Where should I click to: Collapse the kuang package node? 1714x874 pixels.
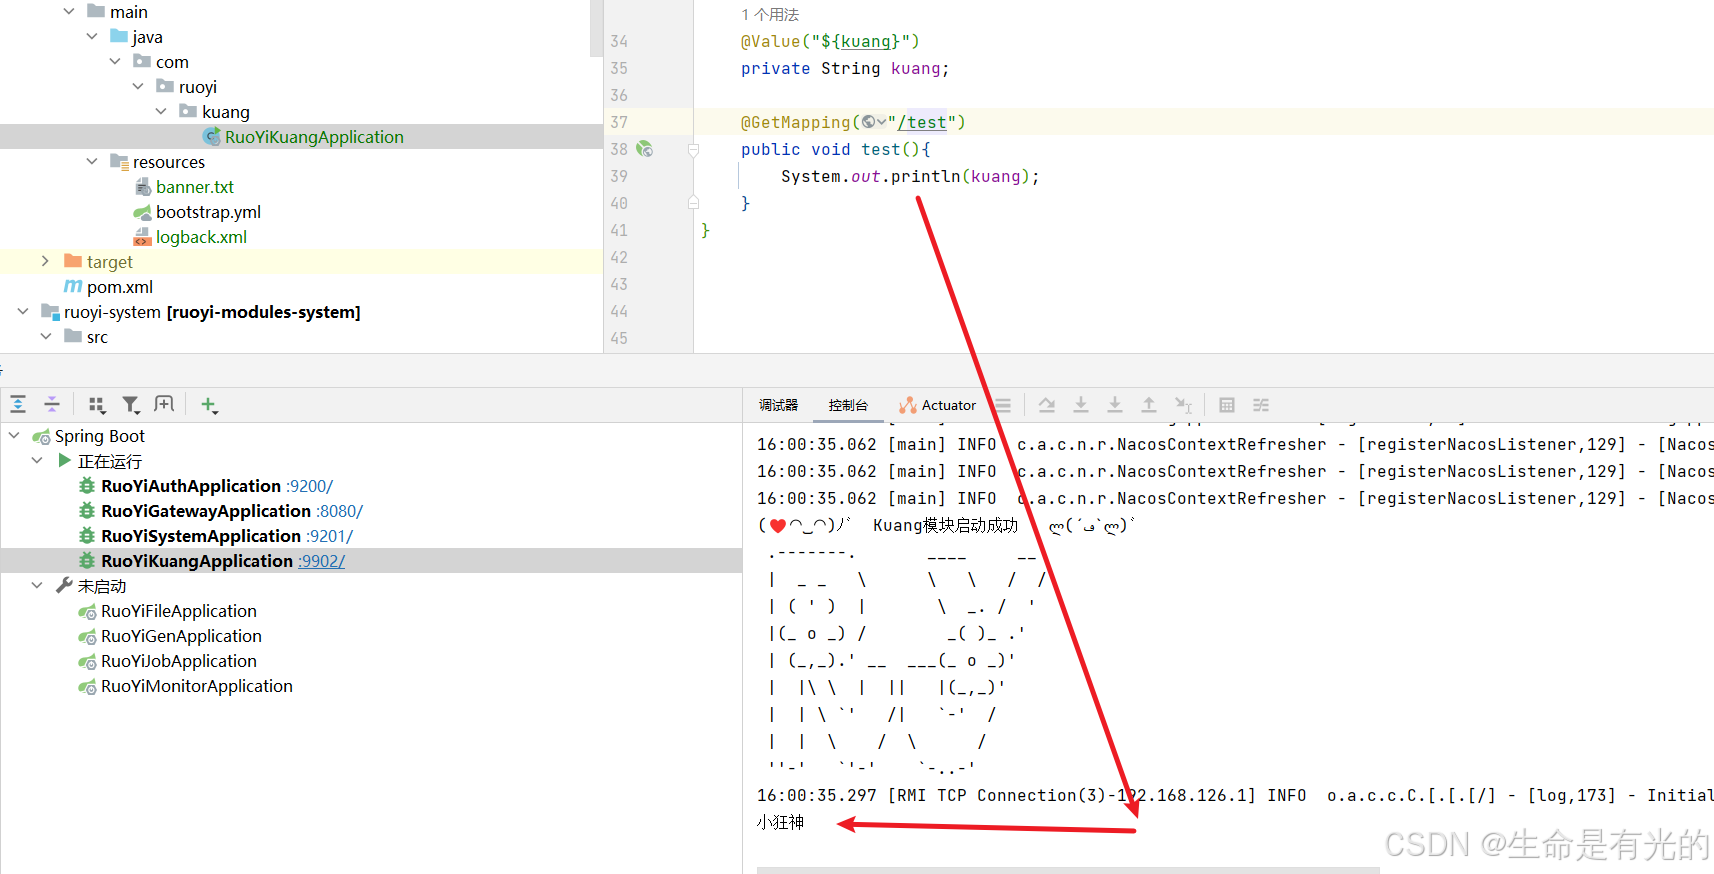coord(161,112)
